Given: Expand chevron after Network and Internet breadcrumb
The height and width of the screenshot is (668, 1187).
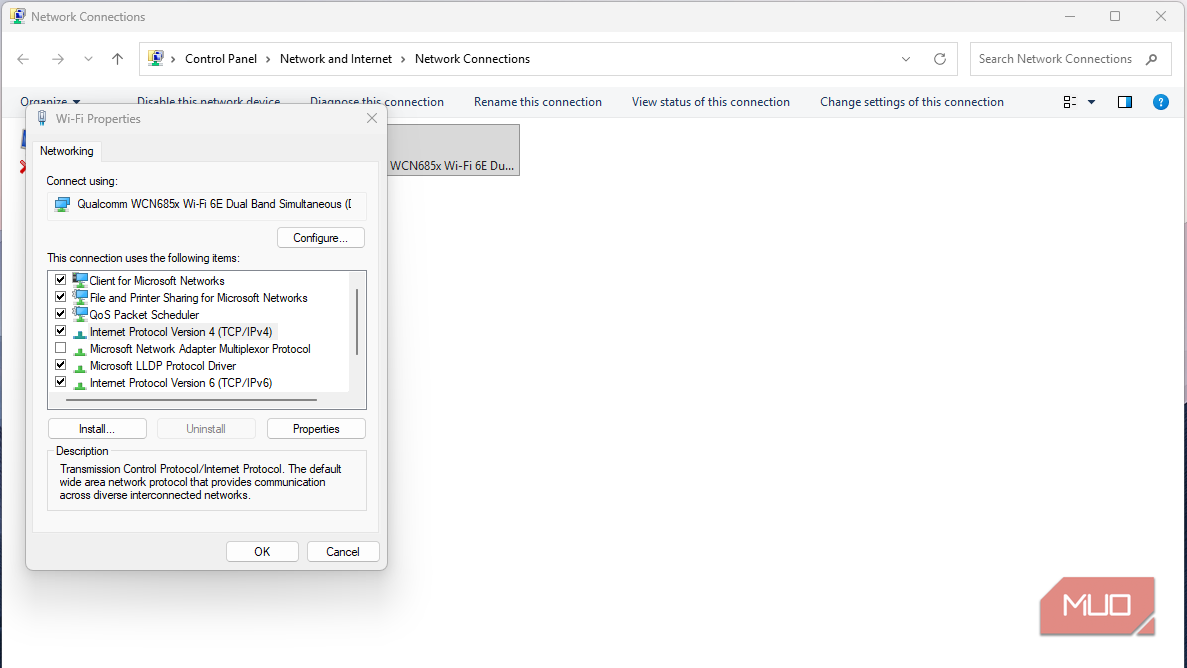Looking at the screenshot, I should tap(403, 59).
